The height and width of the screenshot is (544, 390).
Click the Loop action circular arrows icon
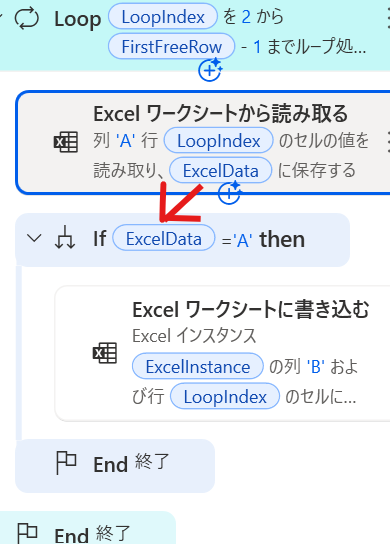point(27,18)
